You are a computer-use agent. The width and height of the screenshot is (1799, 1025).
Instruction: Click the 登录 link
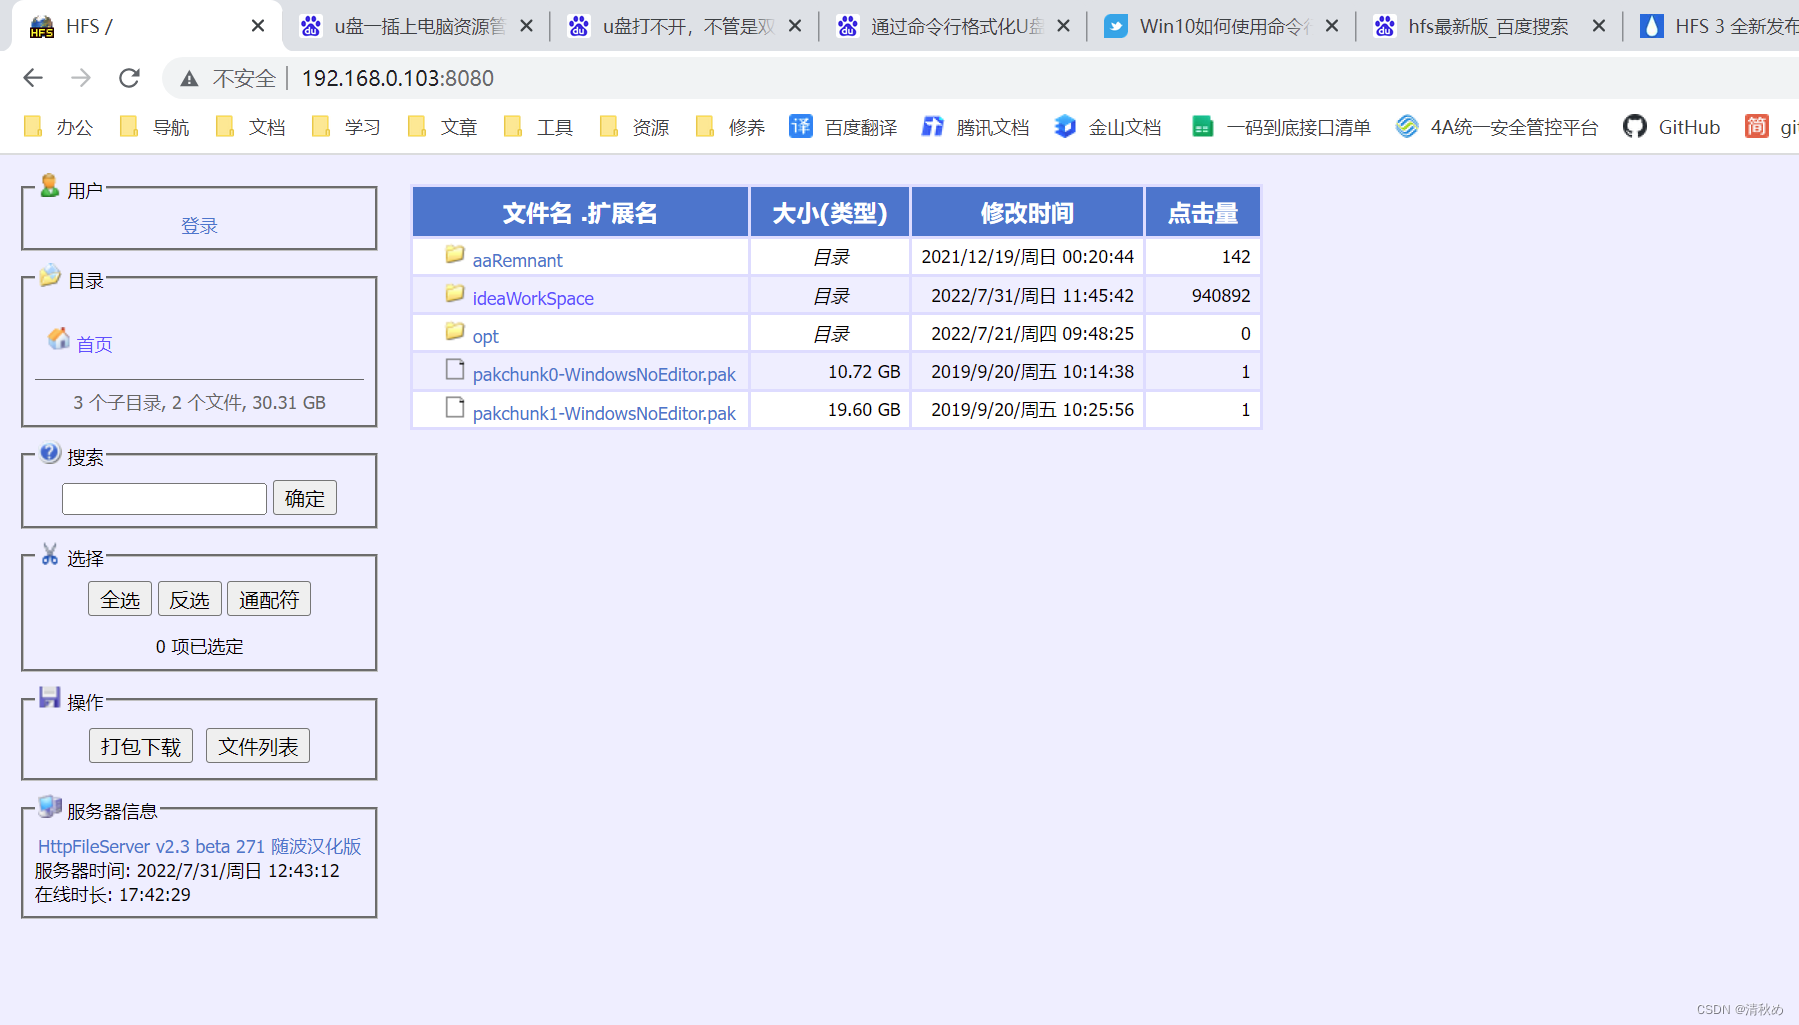(x=200, y=224)
